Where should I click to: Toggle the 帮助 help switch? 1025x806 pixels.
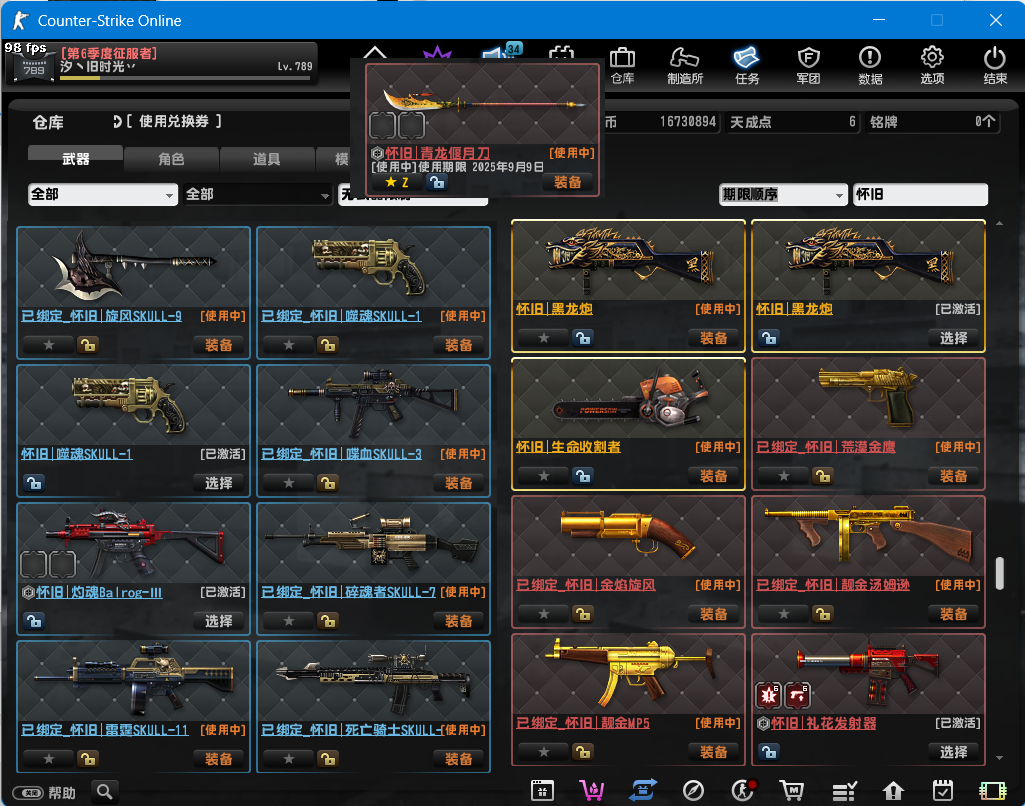click(x=29, y=793)
